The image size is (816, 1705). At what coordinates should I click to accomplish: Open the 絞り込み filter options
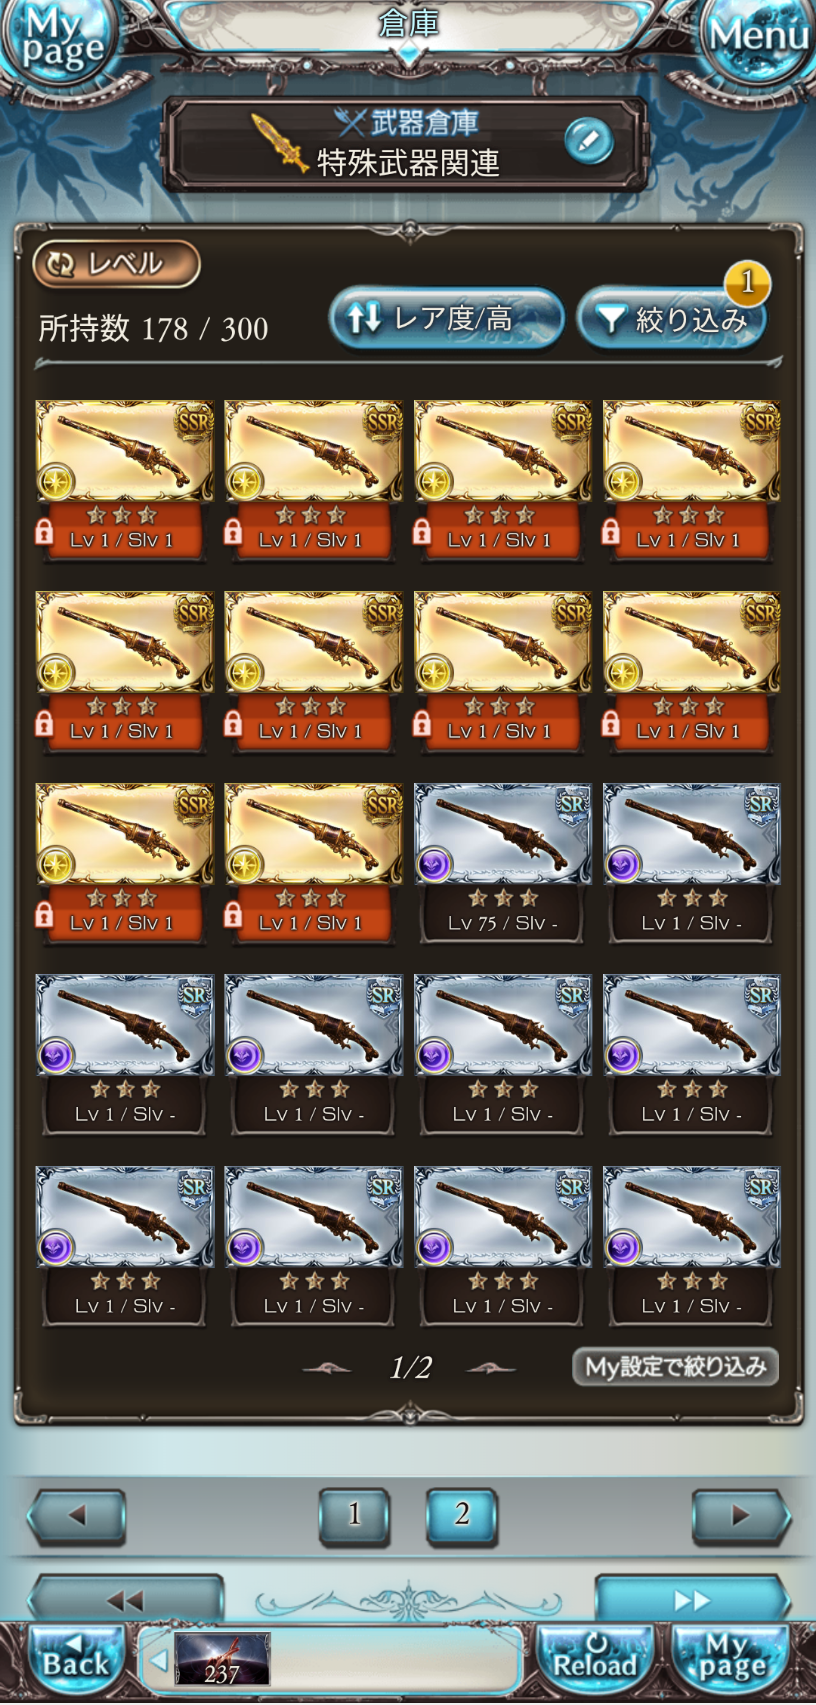(672, 319)
